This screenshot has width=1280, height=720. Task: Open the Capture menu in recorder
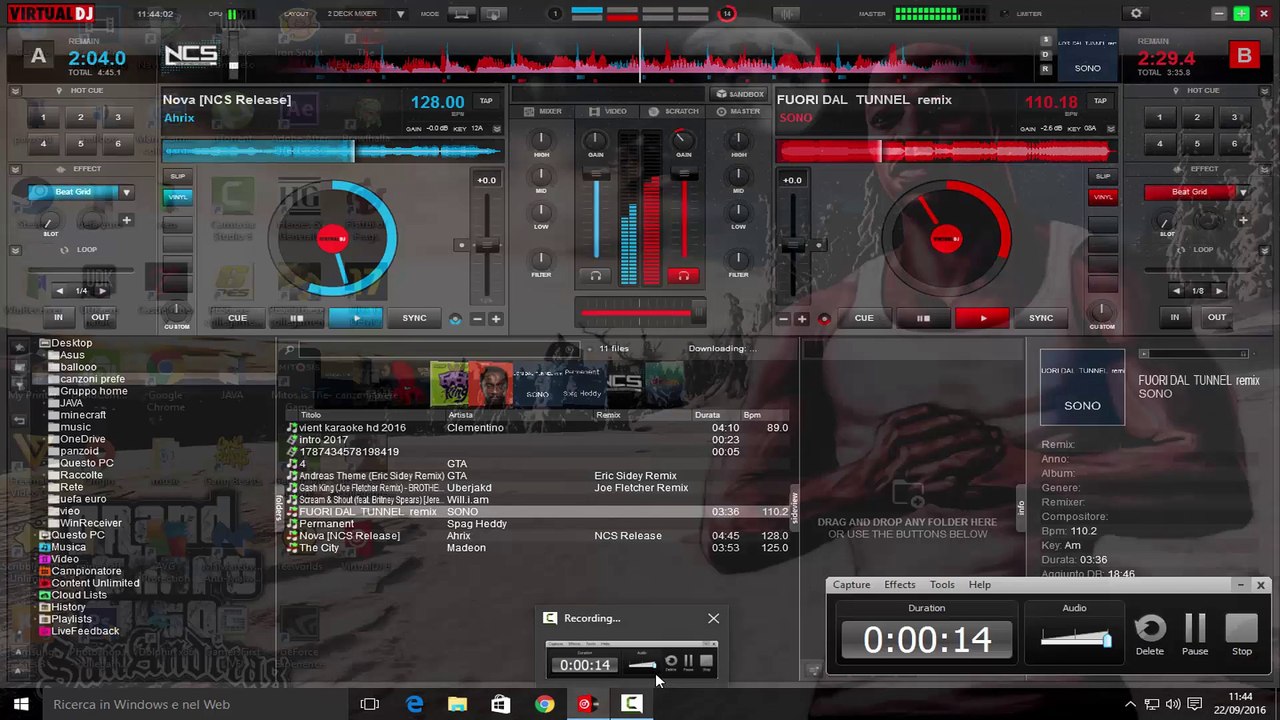click(x=851, y=585)
